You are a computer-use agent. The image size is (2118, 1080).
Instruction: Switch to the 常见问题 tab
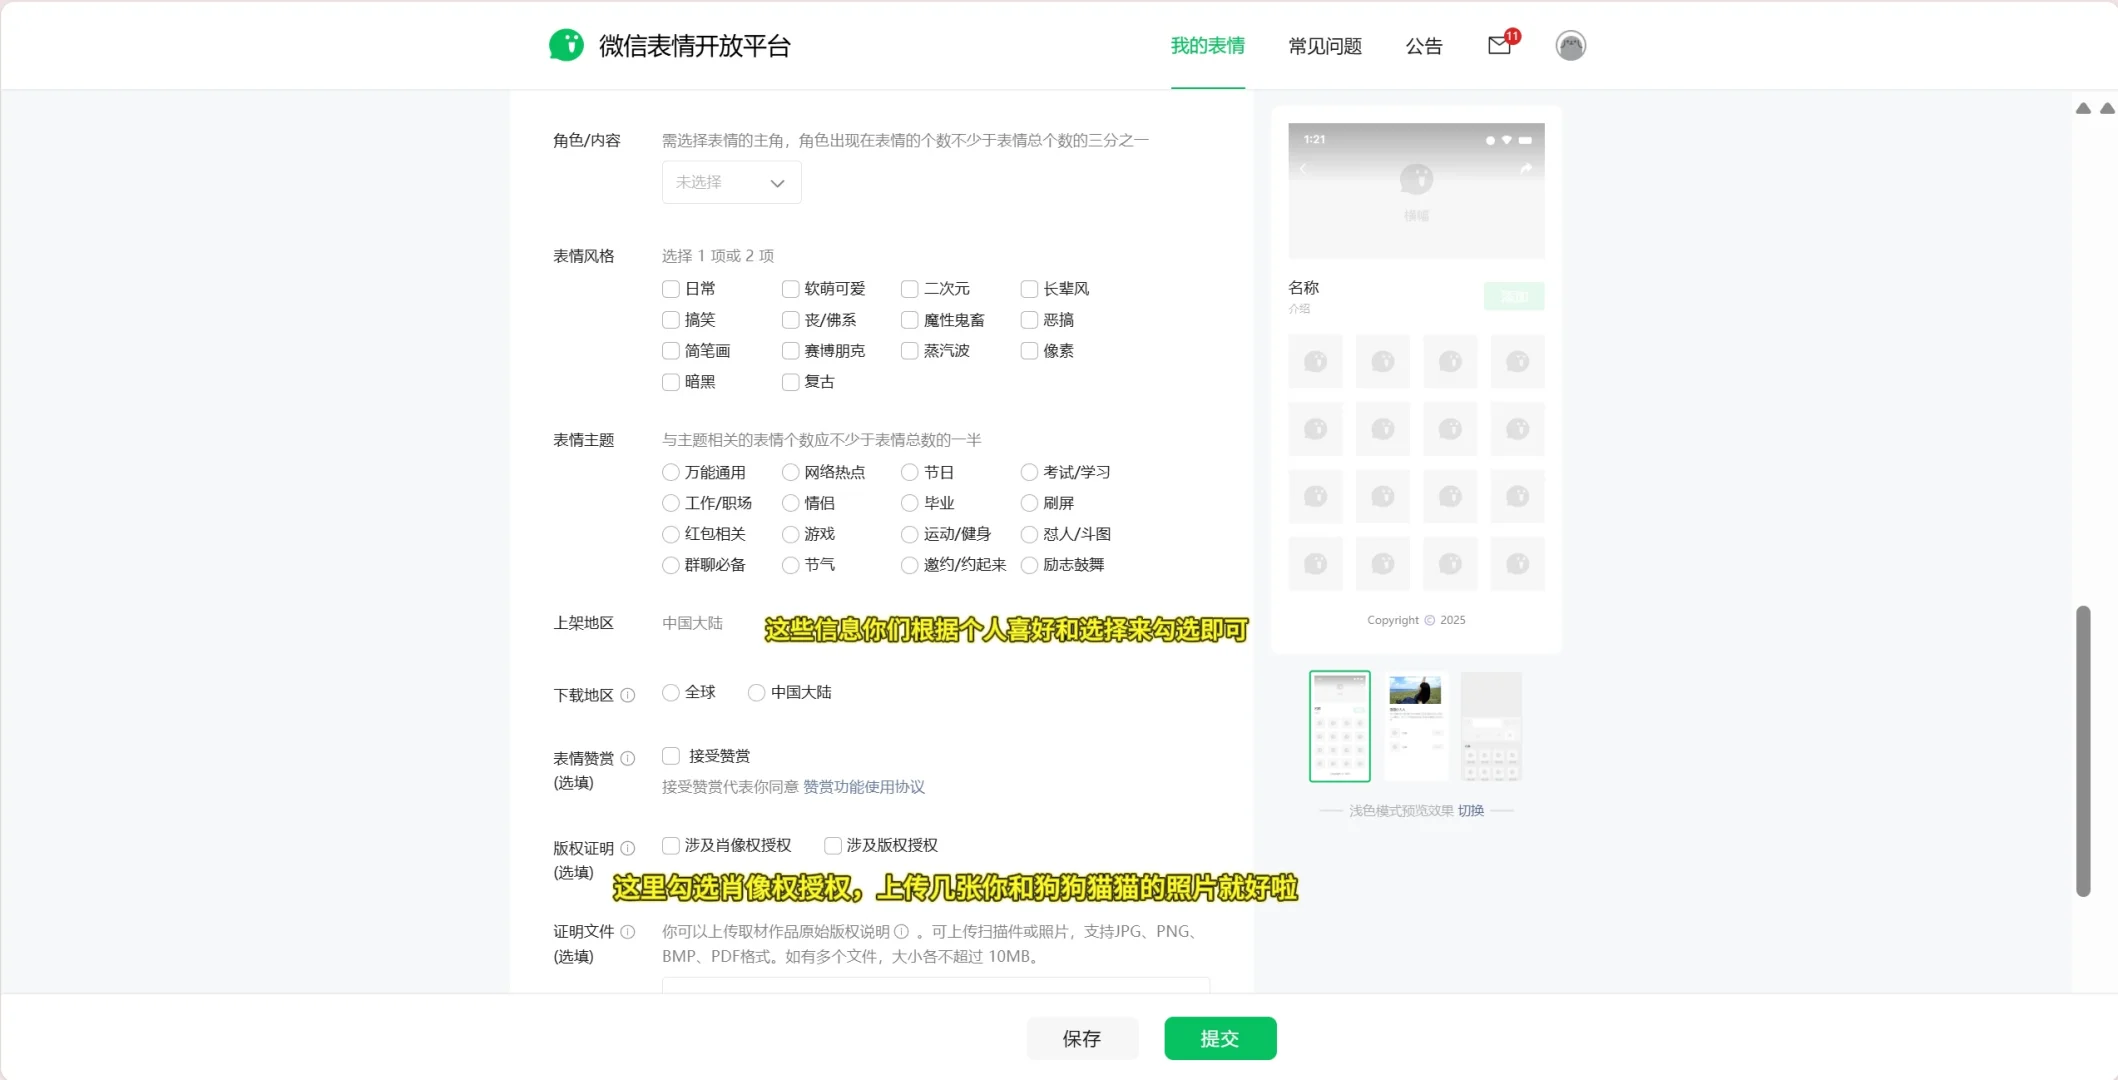click(1324, 46)
